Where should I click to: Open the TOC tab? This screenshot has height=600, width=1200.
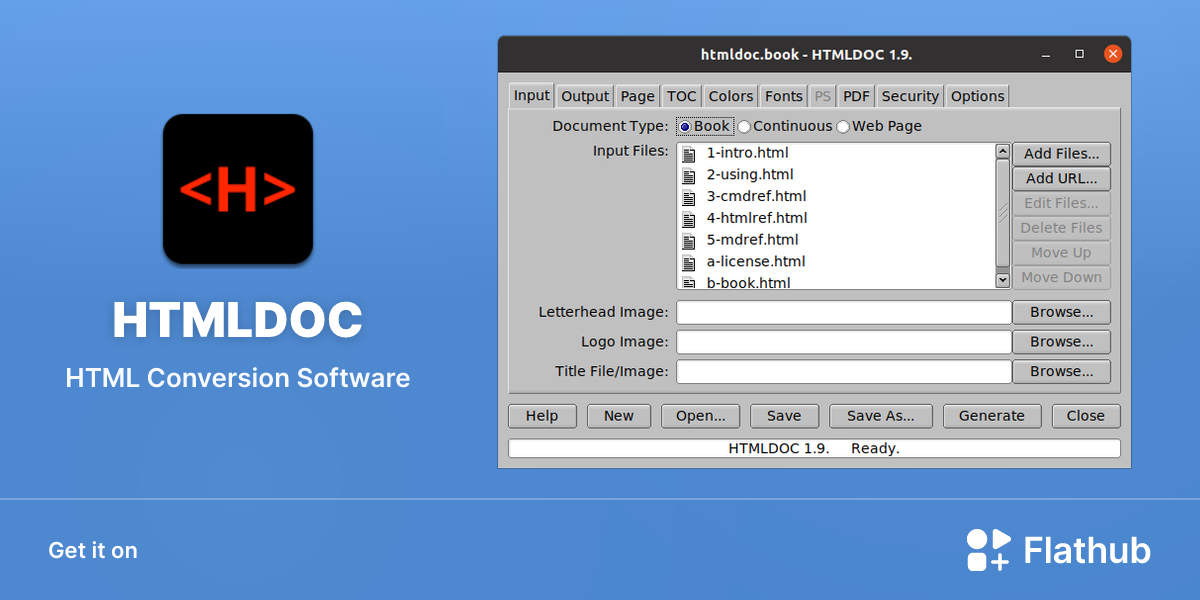pyautogui.click(x=682, y=96)
